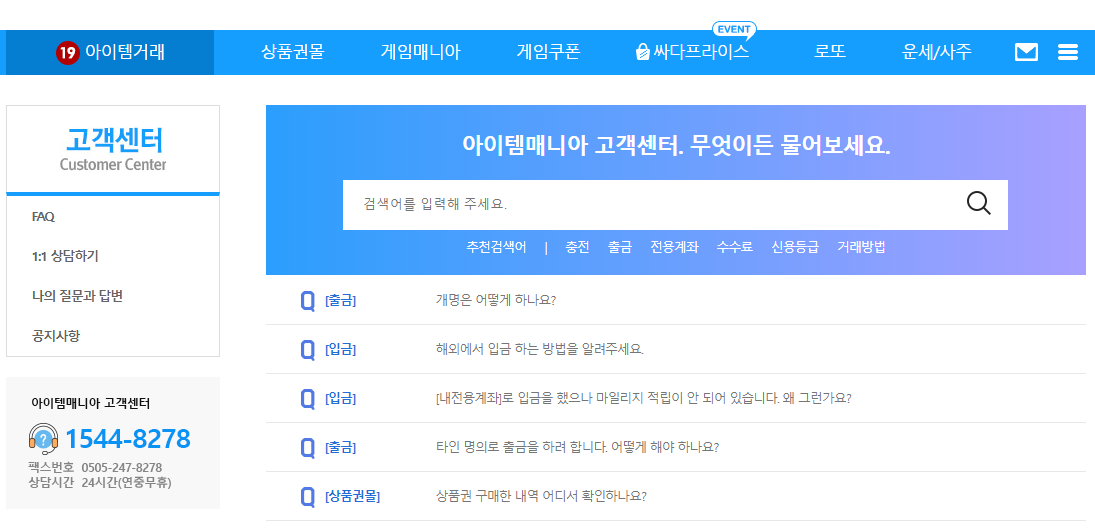Viewport: 1095px width, 530px height.
Task: Open 싸다프라이스 menu item
Action: coord(701,52)
